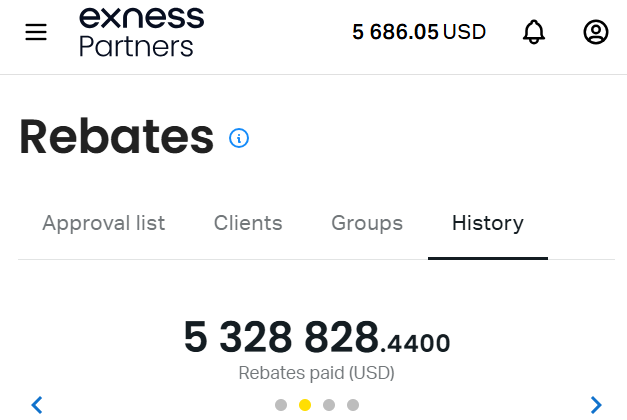Open the user profile account icon
Screen dimensions: 627x420
pyautogui.click(x=596, y=32)
